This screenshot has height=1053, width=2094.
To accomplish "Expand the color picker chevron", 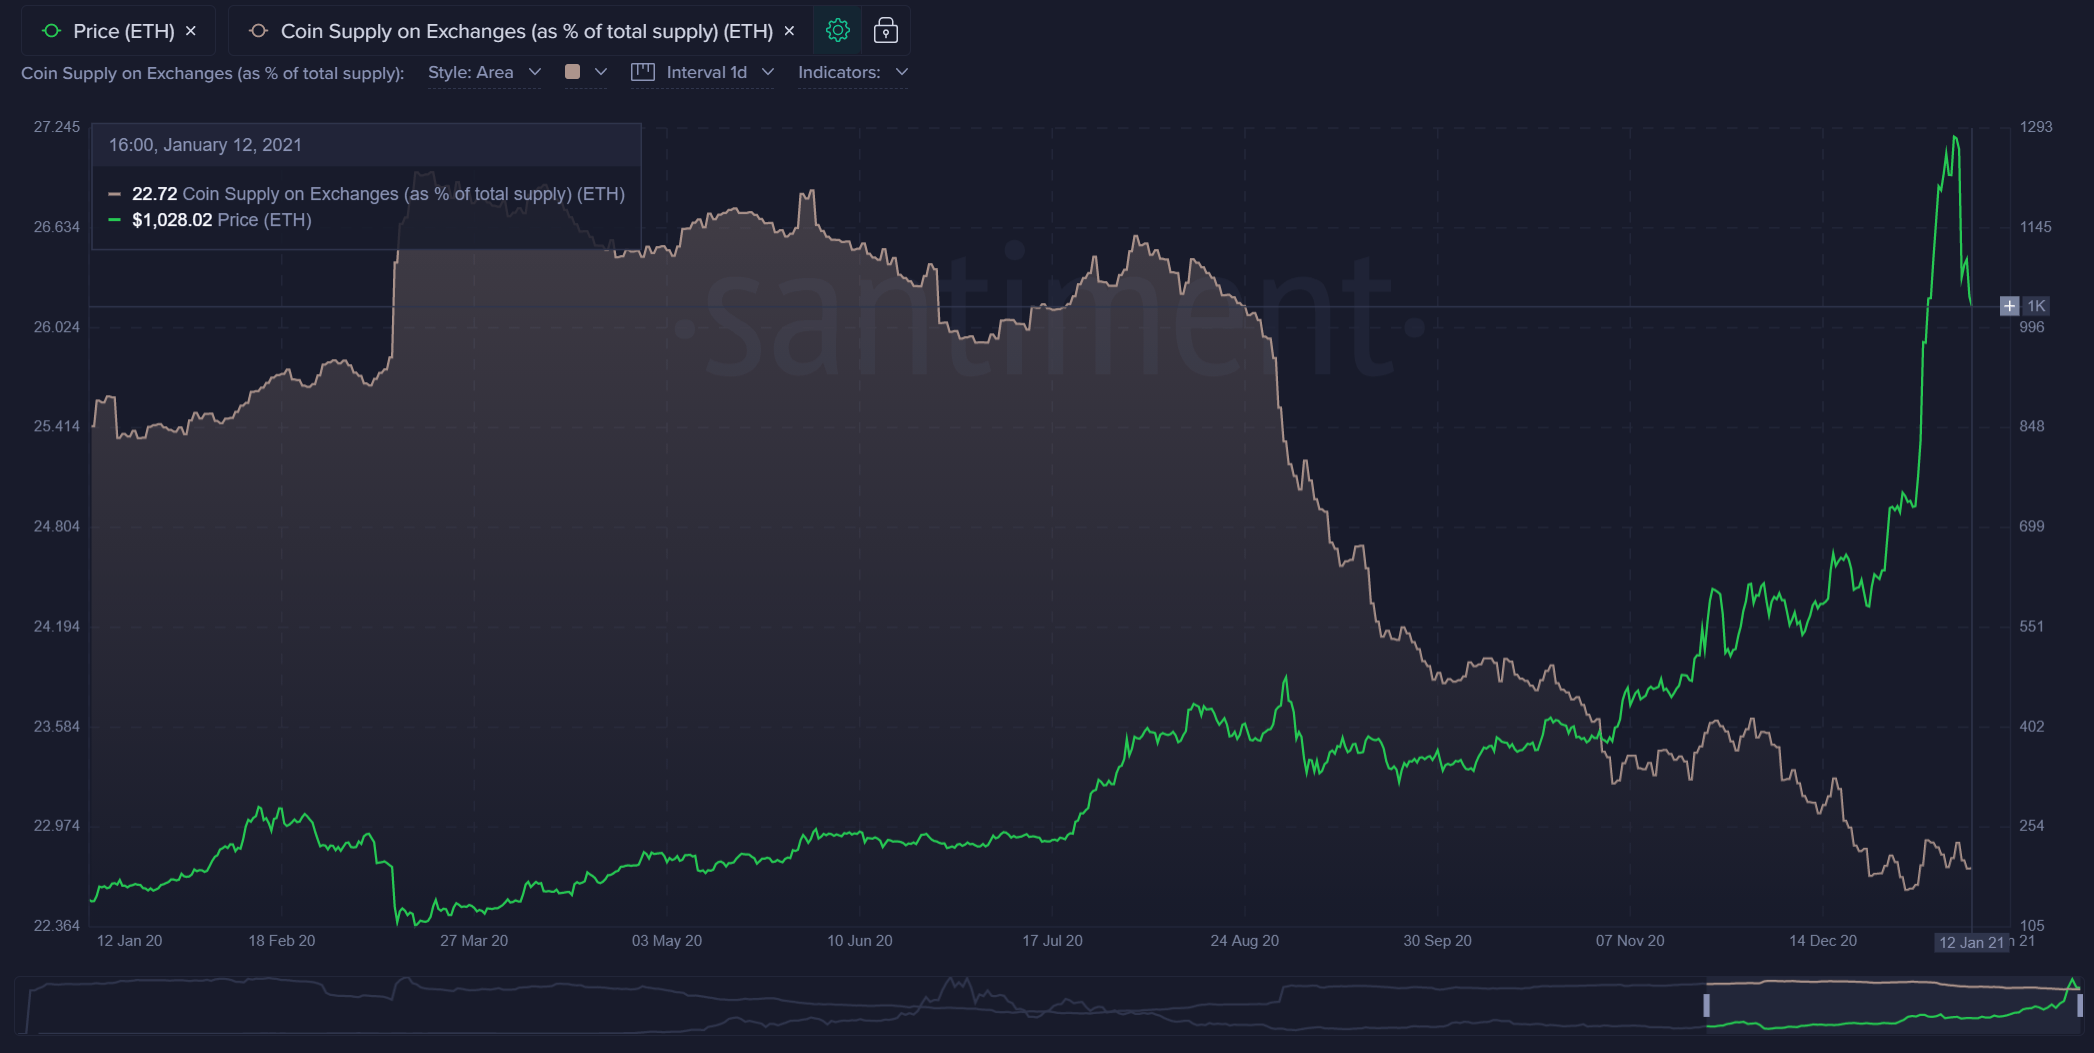I will point(600,72).
